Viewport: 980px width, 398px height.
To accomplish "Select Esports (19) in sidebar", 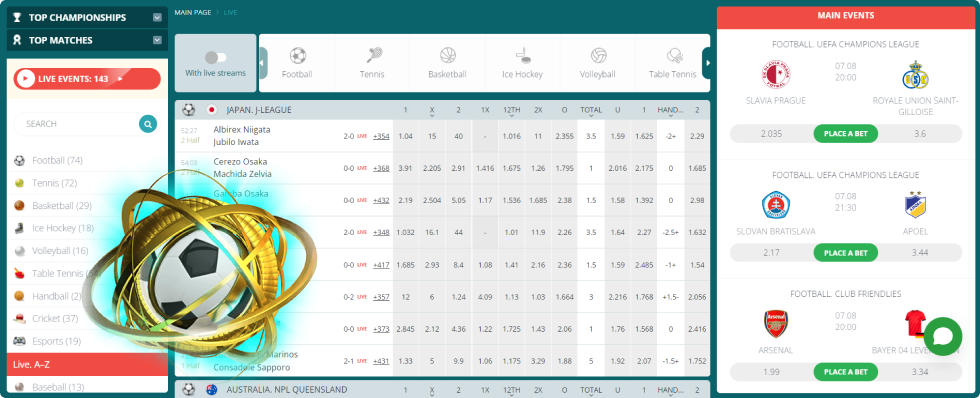I will coord(56,341).
